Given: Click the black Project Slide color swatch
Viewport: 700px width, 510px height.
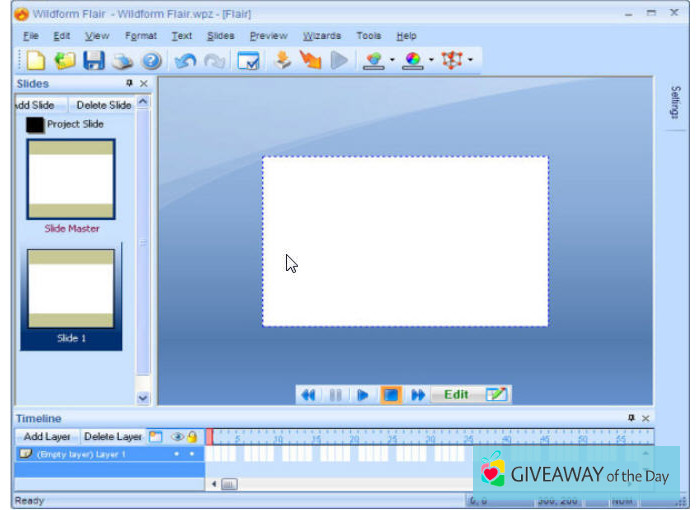Looking at the screenshot, I should coord(35,125).
